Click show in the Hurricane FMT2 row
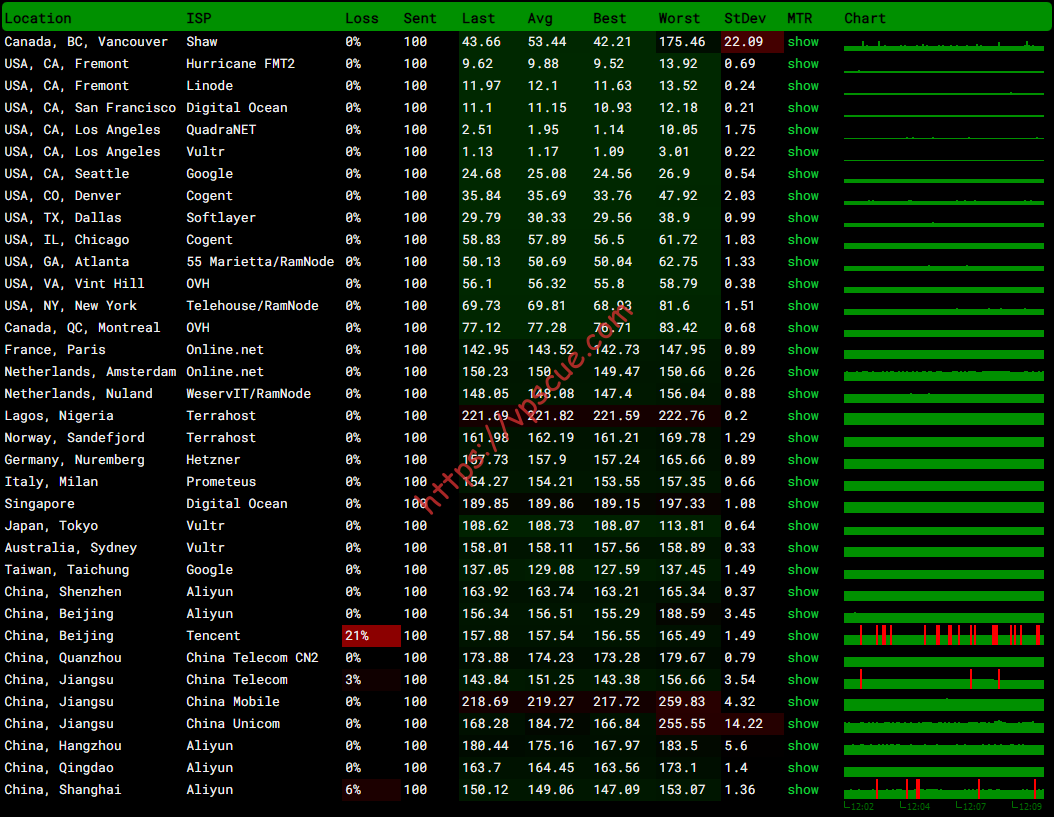1054x817 pixels. tap(803, 64)
